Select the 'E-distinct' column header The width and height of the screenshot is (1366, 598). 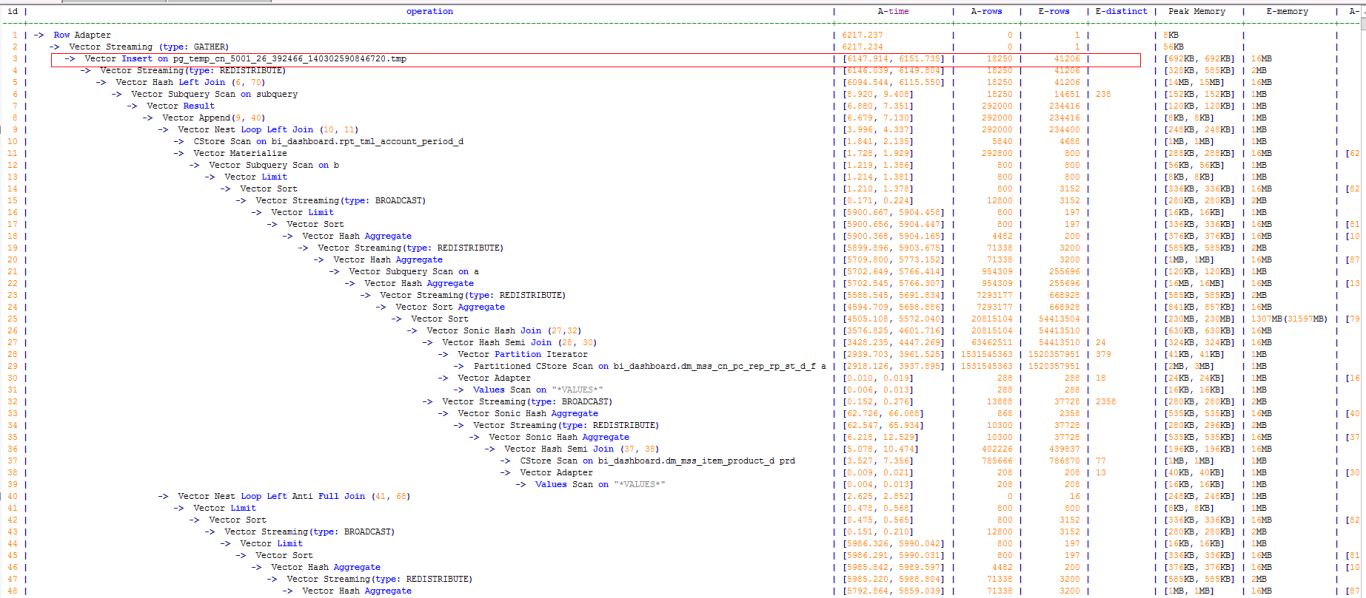1121,11
